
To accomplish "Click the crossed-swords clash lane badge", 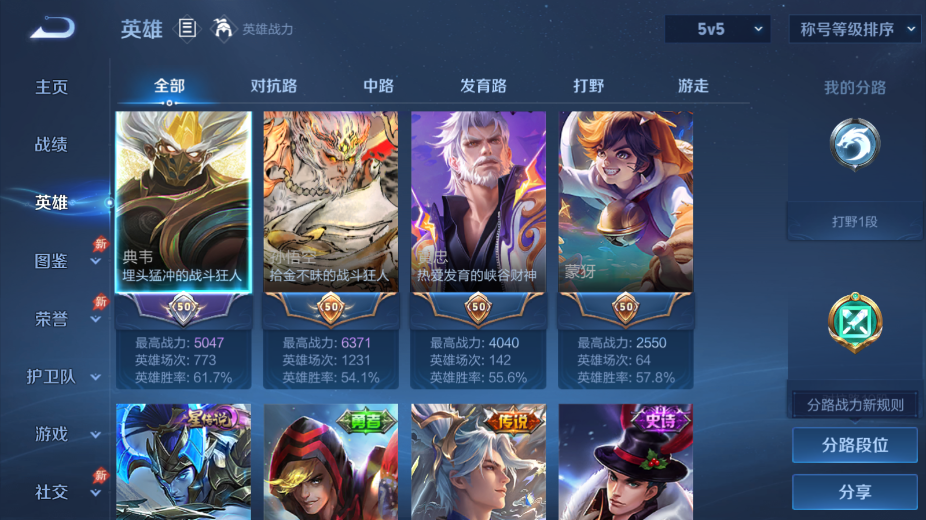I will pyautogui.click(x=855, y=322).
